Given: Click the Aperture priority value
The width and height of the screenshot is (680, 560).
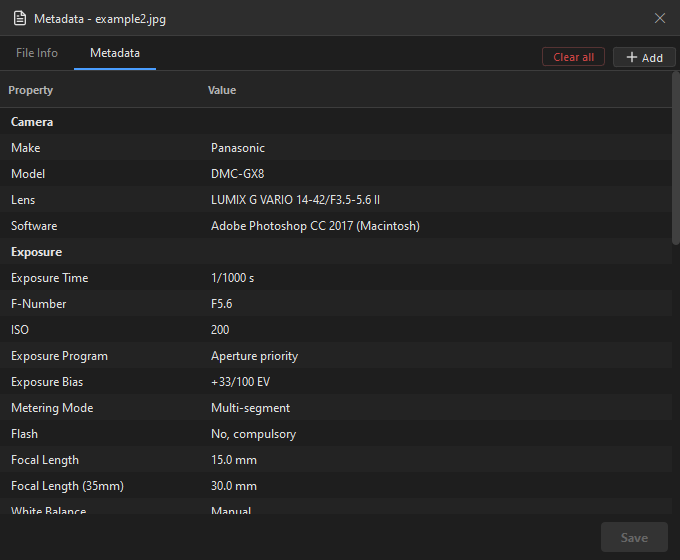Looking at the screenshot, I should (254, 356).
